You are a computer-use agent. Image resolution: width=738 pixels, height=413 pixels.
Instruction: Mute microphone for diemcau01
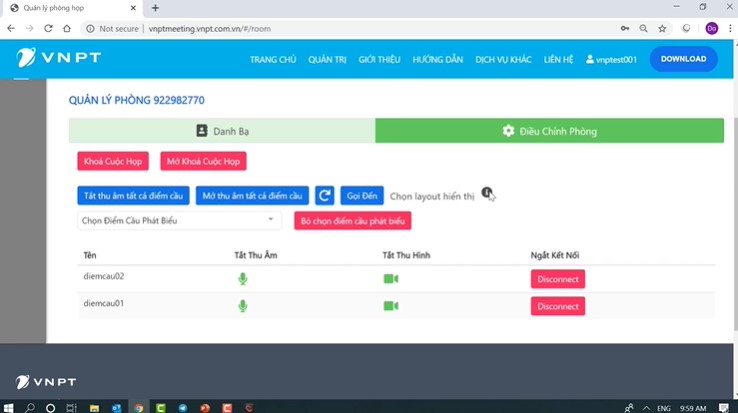tap(242, 305)
